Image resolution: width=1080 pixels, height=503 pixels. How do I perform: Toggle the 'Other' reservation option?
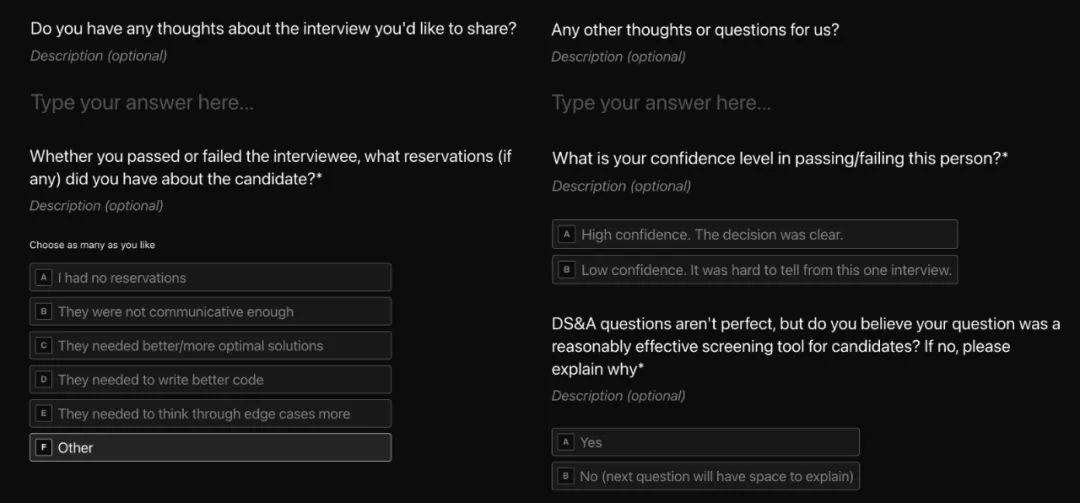(211, 448)
